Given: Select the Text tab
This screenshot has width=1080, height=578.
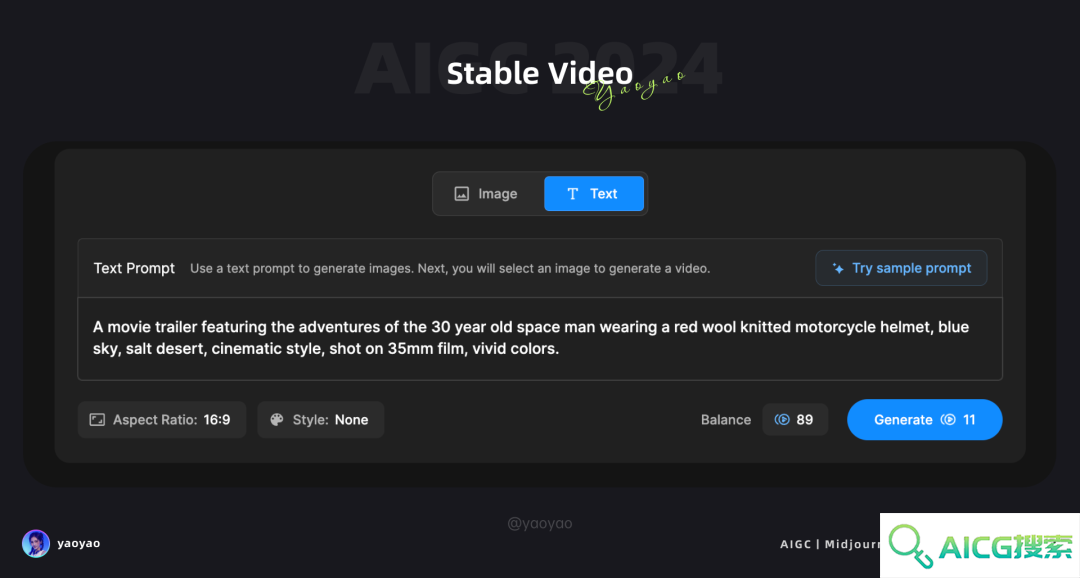Looking at the screenshot, I should (x=594, y=194).
